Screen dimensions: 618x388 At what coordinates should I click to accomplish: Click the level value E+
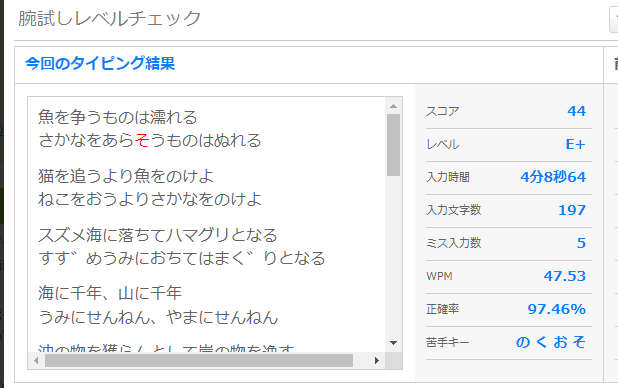tap(575, 144)
